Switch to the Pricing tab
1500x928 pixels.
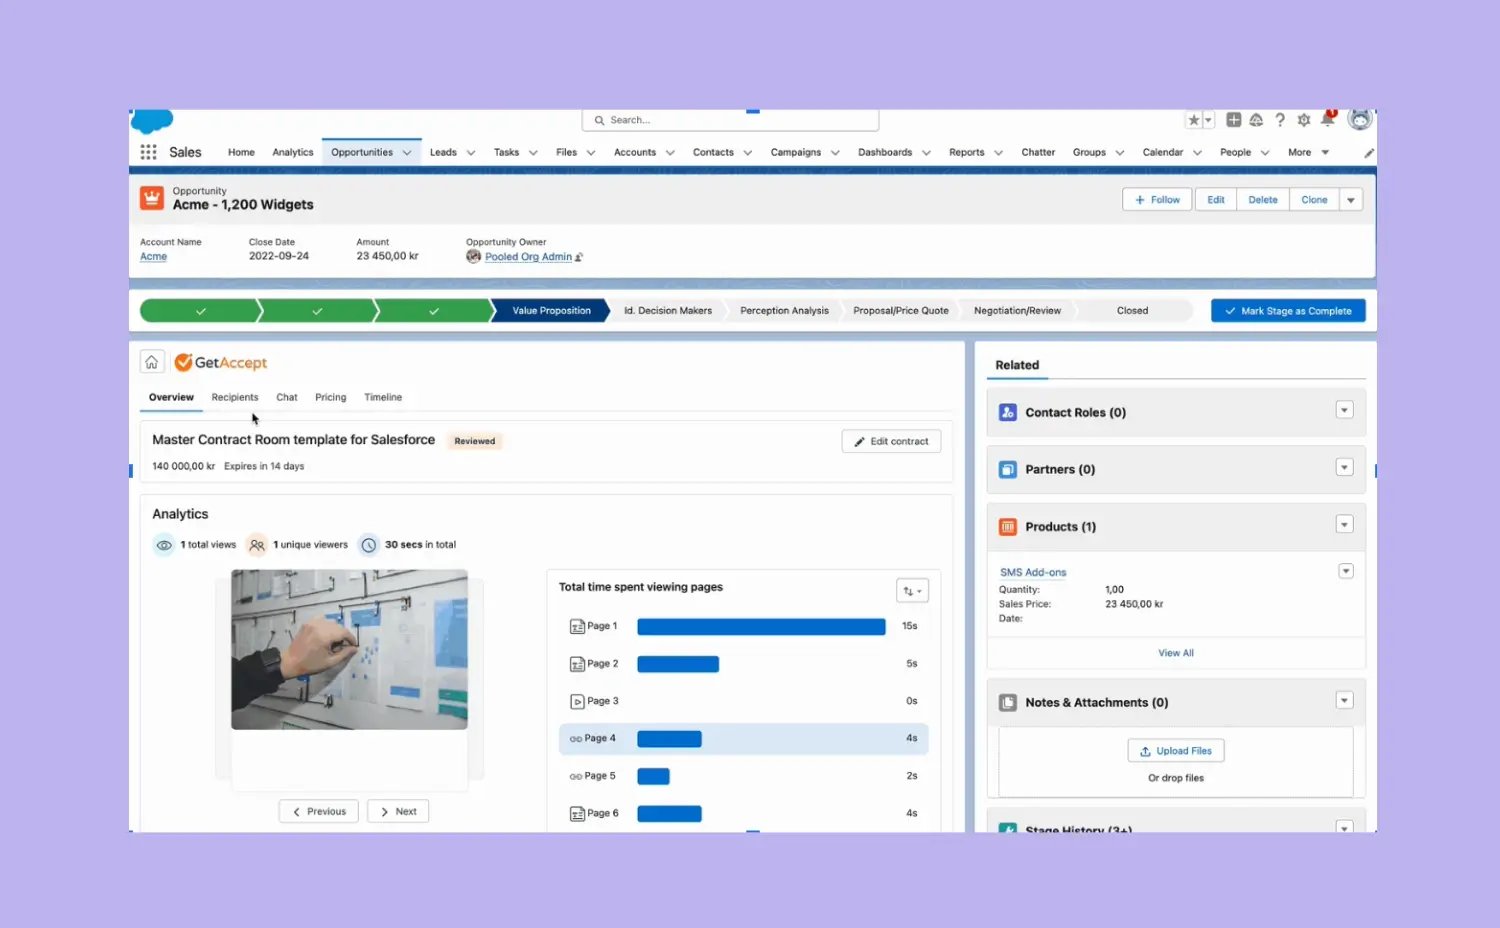pos(330,397)
